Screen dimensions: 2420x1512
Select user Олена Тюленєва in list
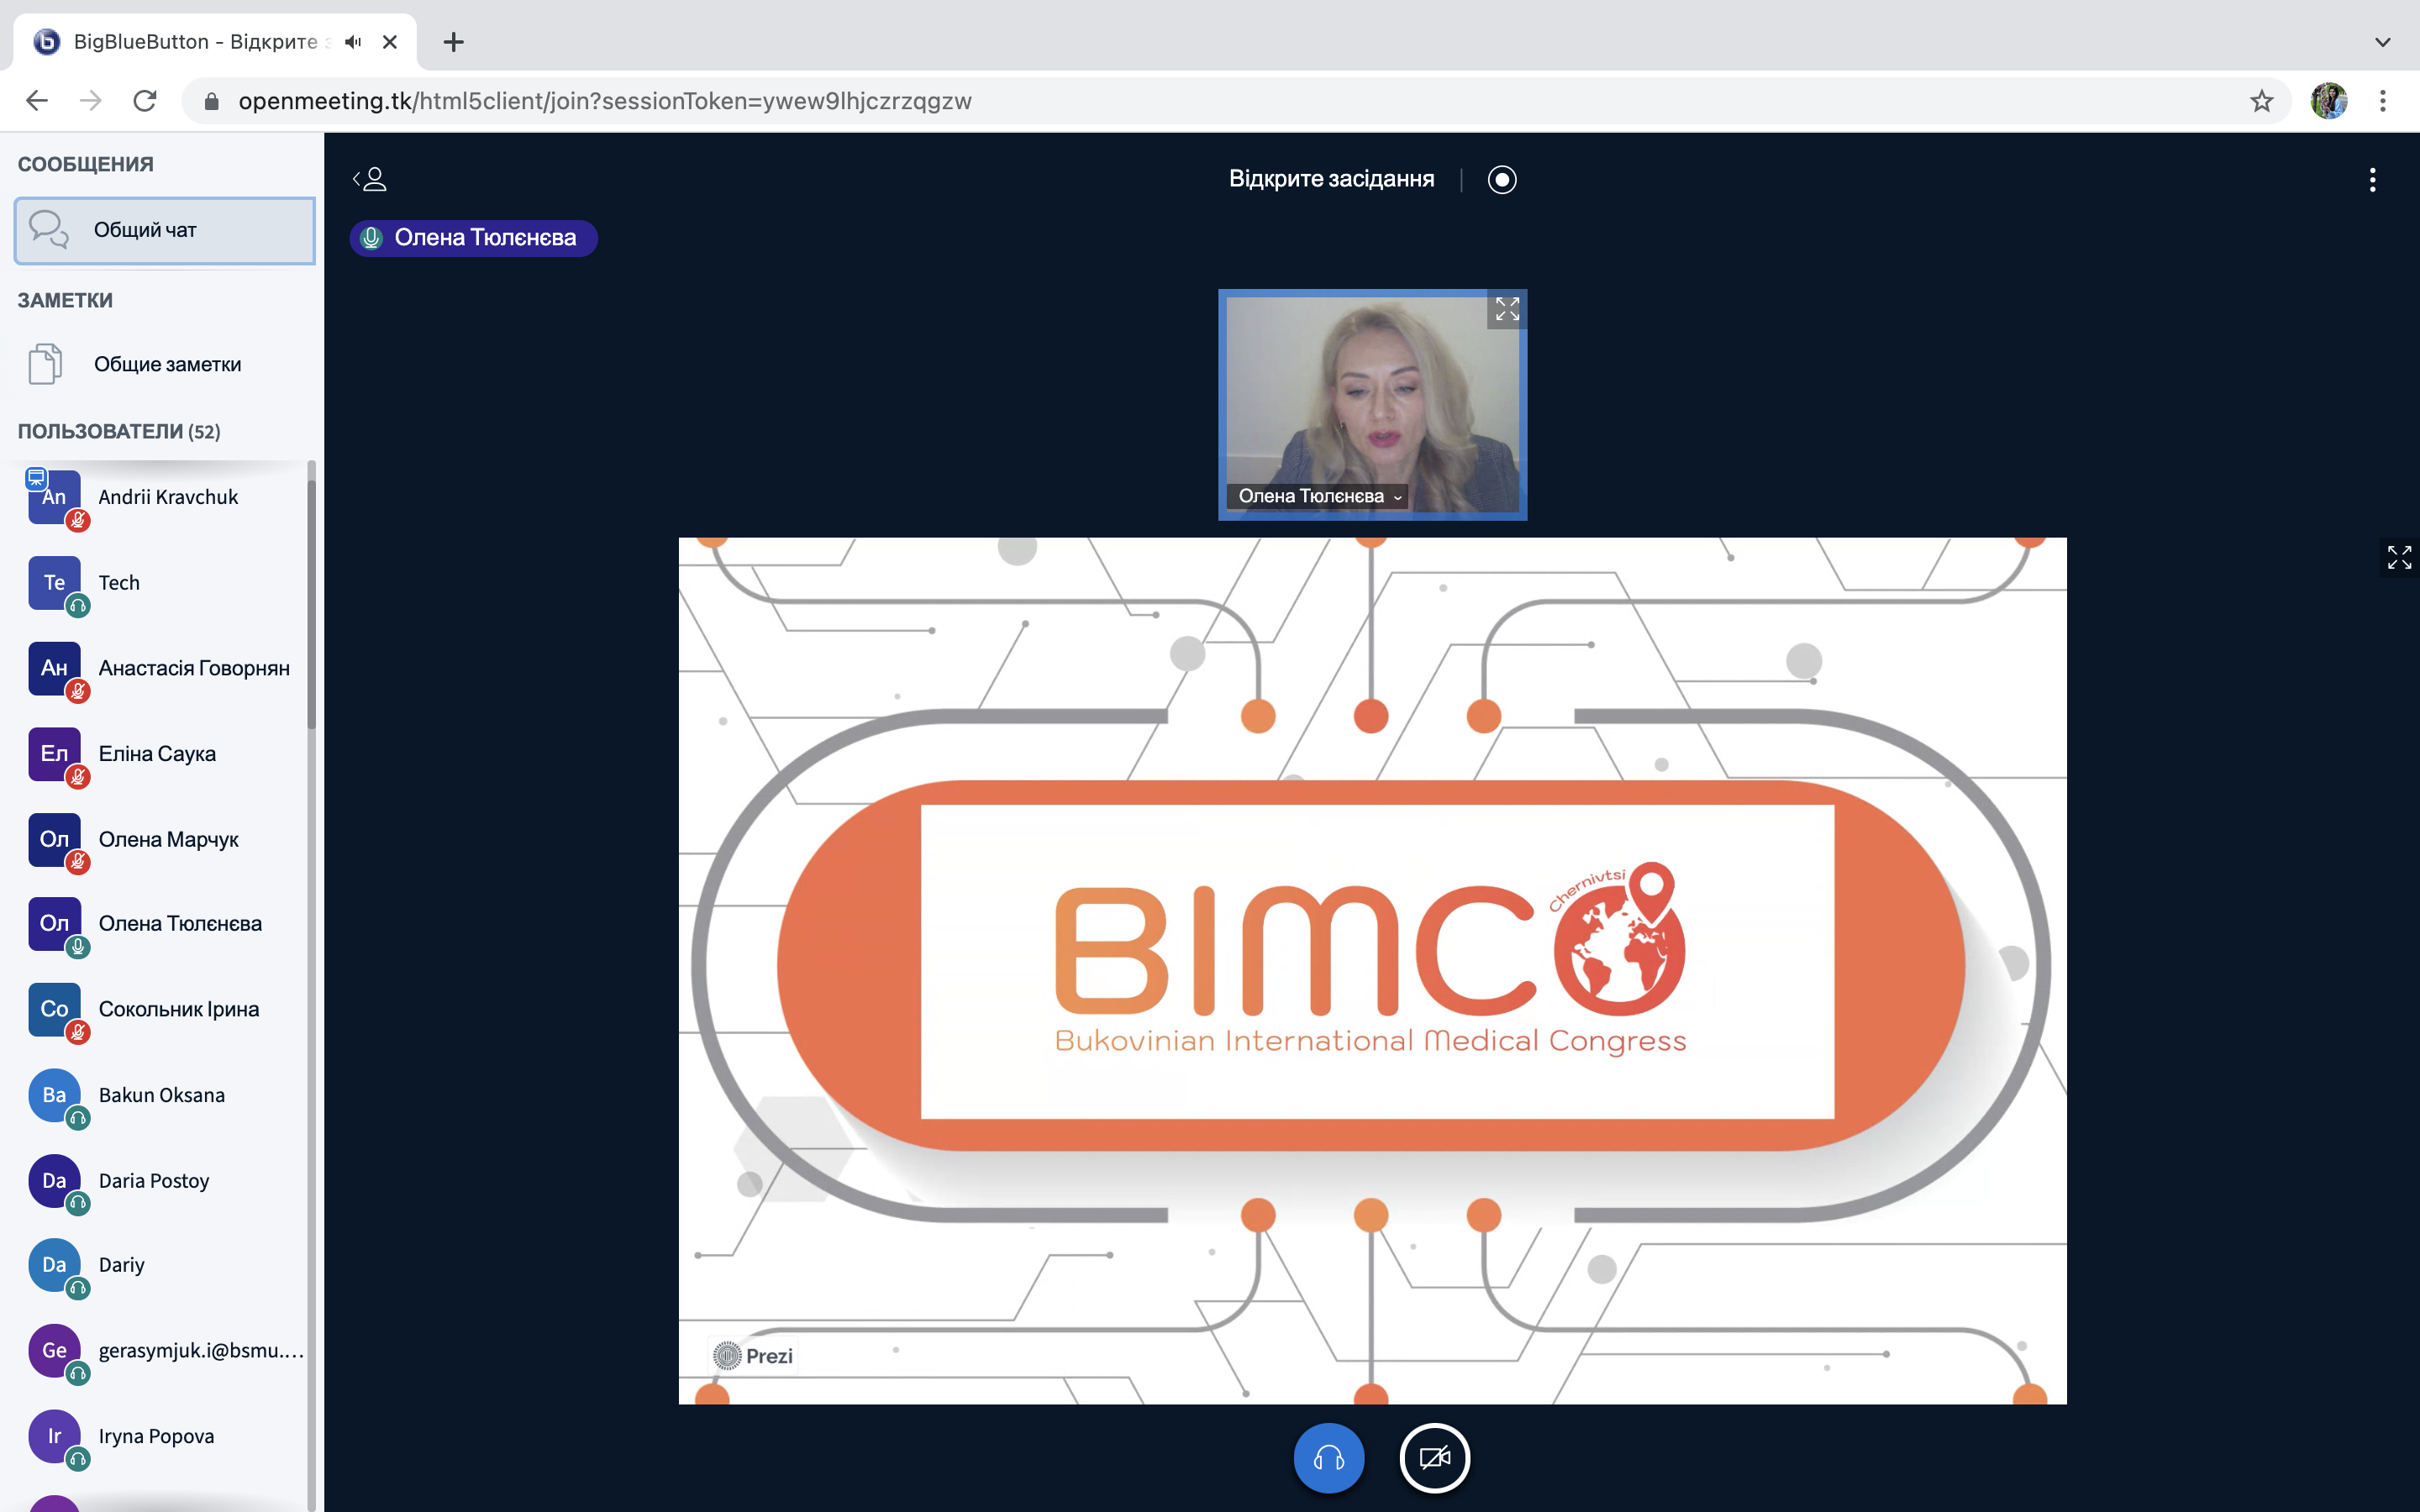(165, 923)
